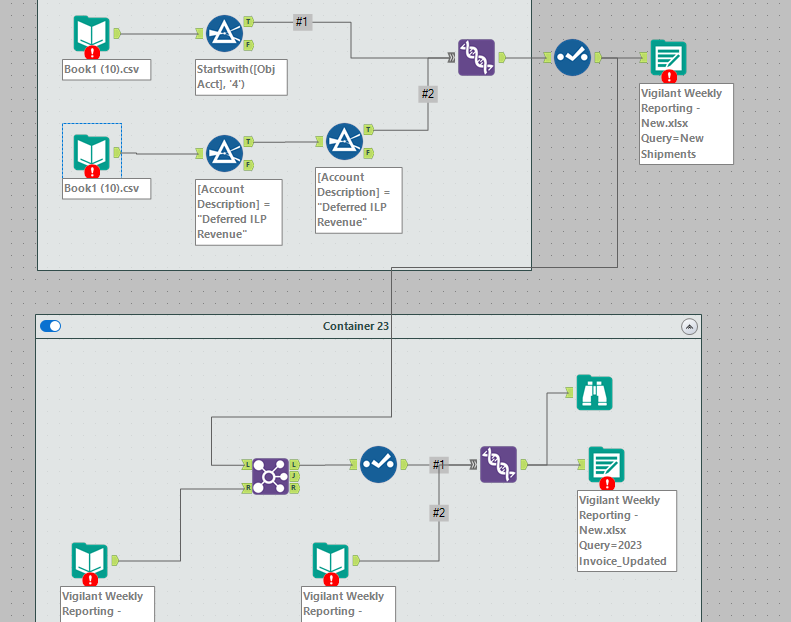This screenshot has width=791, height=622.
Task: Click the L output anchor of Join tool
Action: 295,464
